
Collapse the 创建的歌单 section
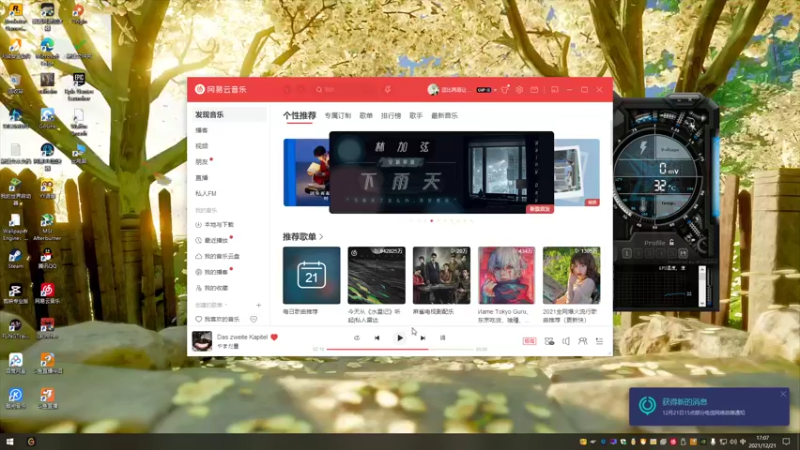point(211,305)
